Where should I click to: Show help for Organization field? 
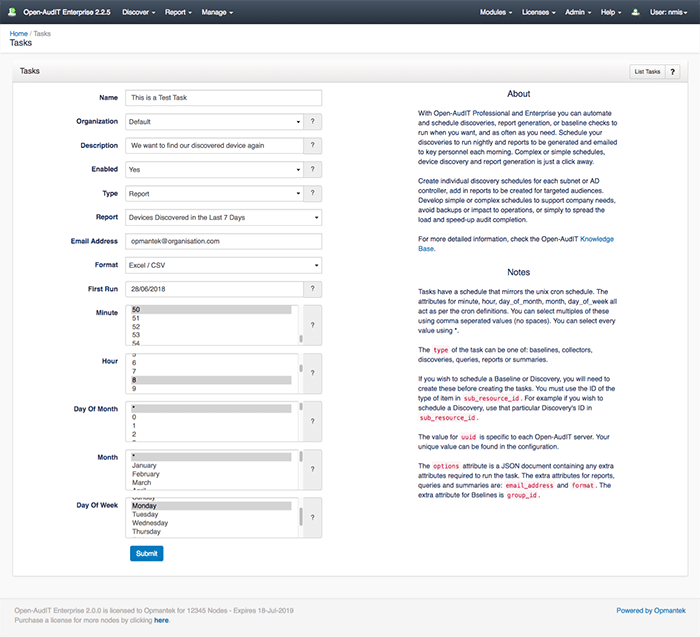(312, 121)
